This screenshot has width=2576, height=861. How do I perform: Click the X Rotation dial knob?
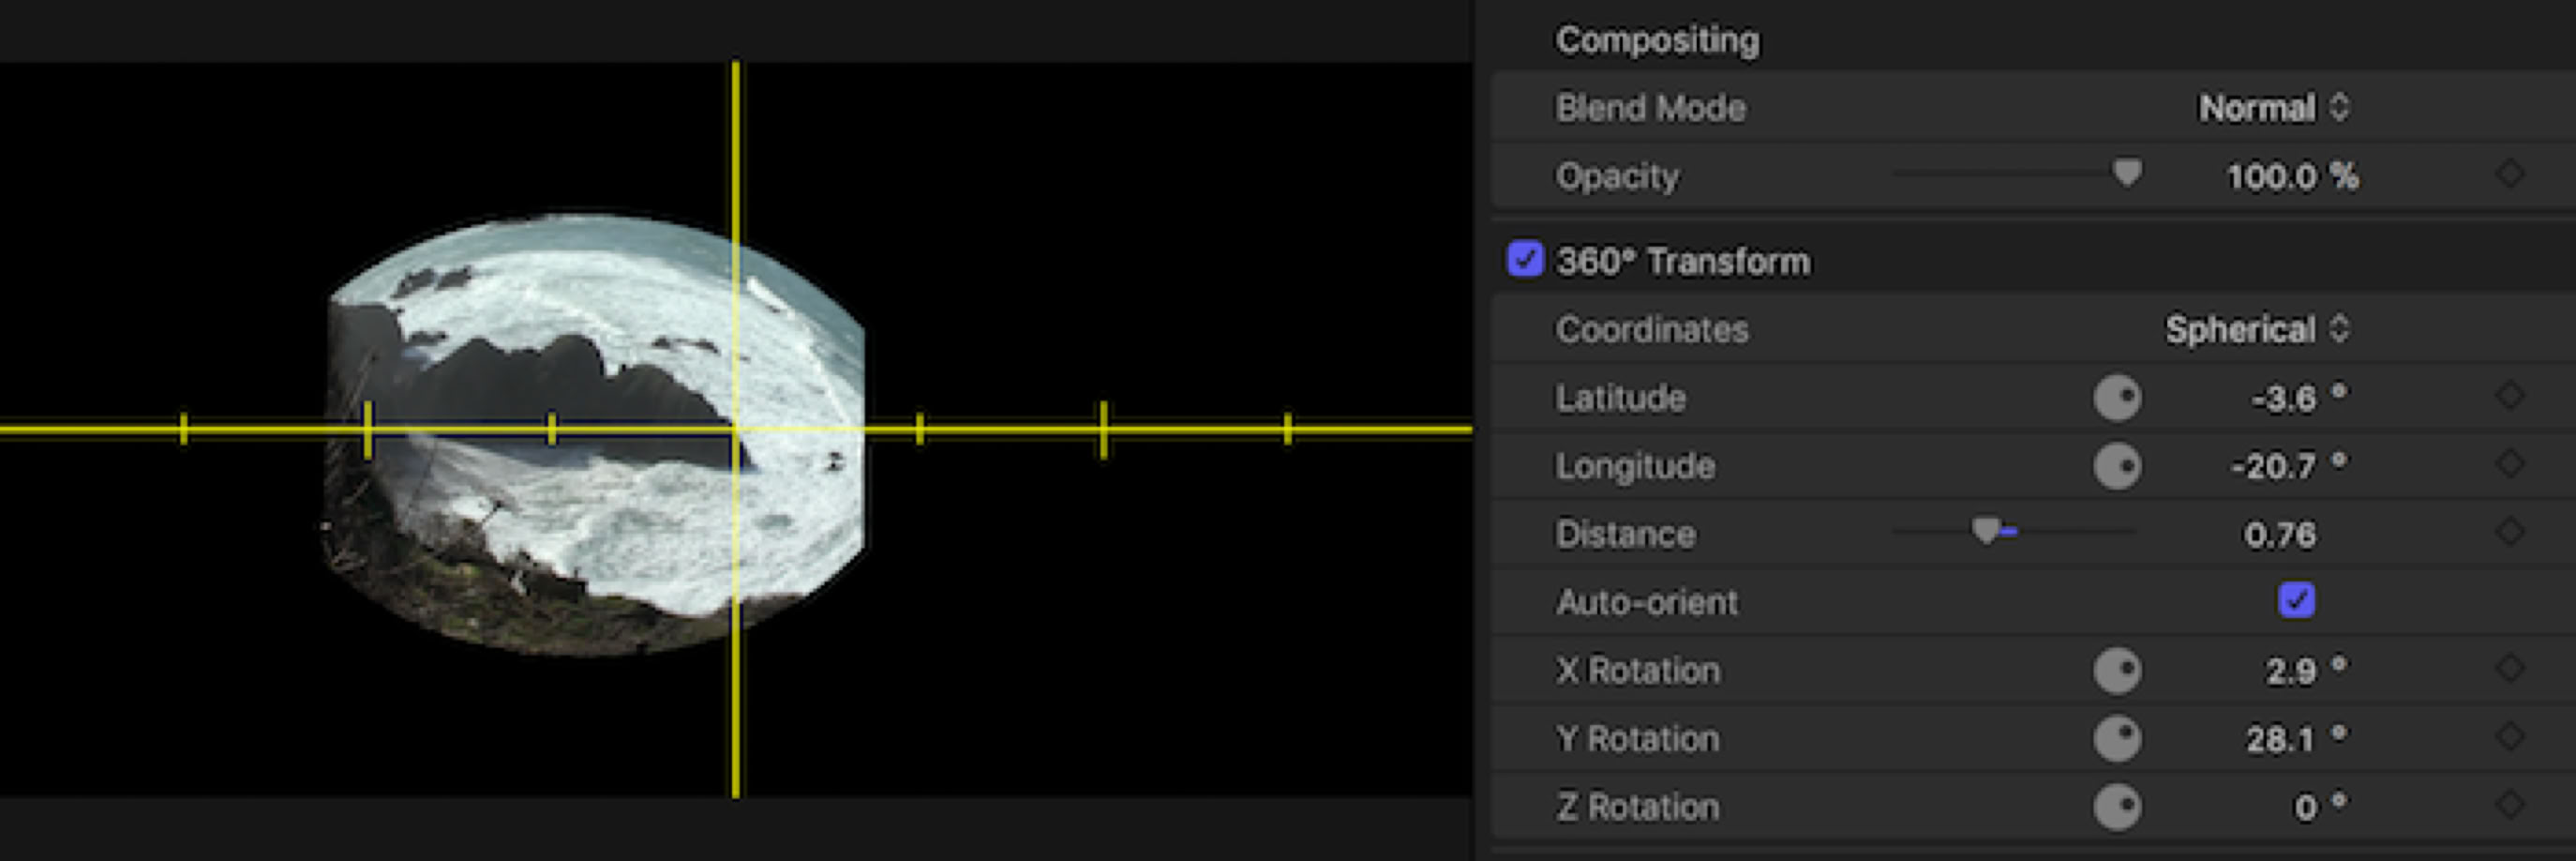click(x=2116, y=670)
